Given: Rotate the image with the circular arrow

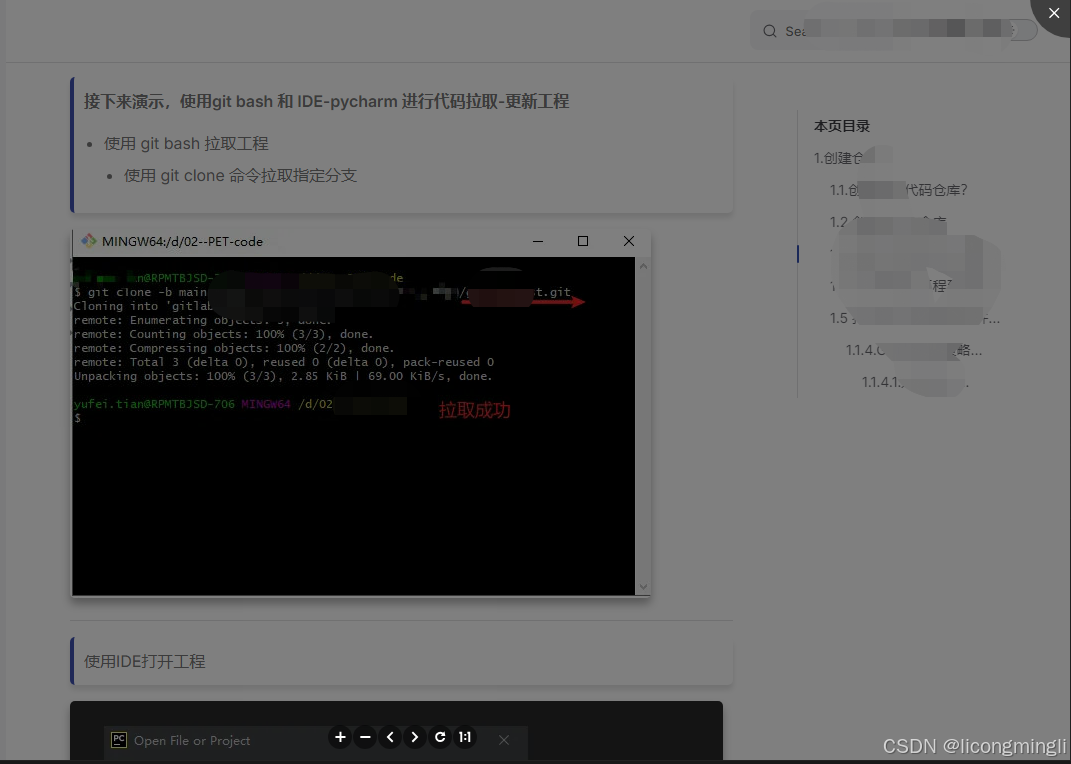Looking at the screenshot, I should point(440,737).
